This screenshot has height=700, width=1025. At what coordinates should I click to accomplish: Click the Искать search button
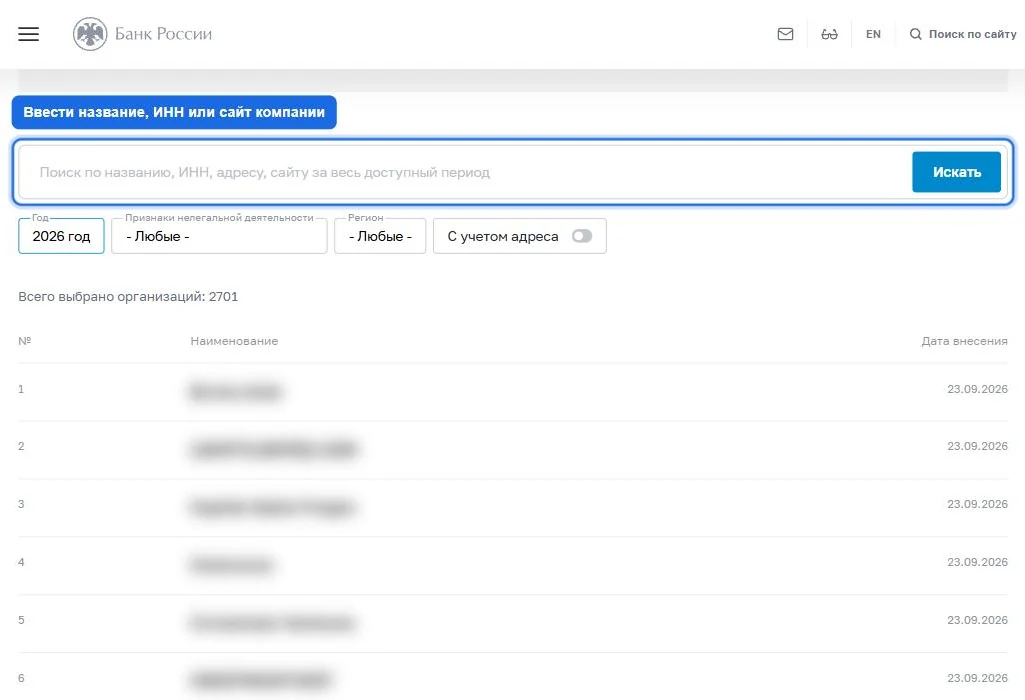[x=956, y=172]
